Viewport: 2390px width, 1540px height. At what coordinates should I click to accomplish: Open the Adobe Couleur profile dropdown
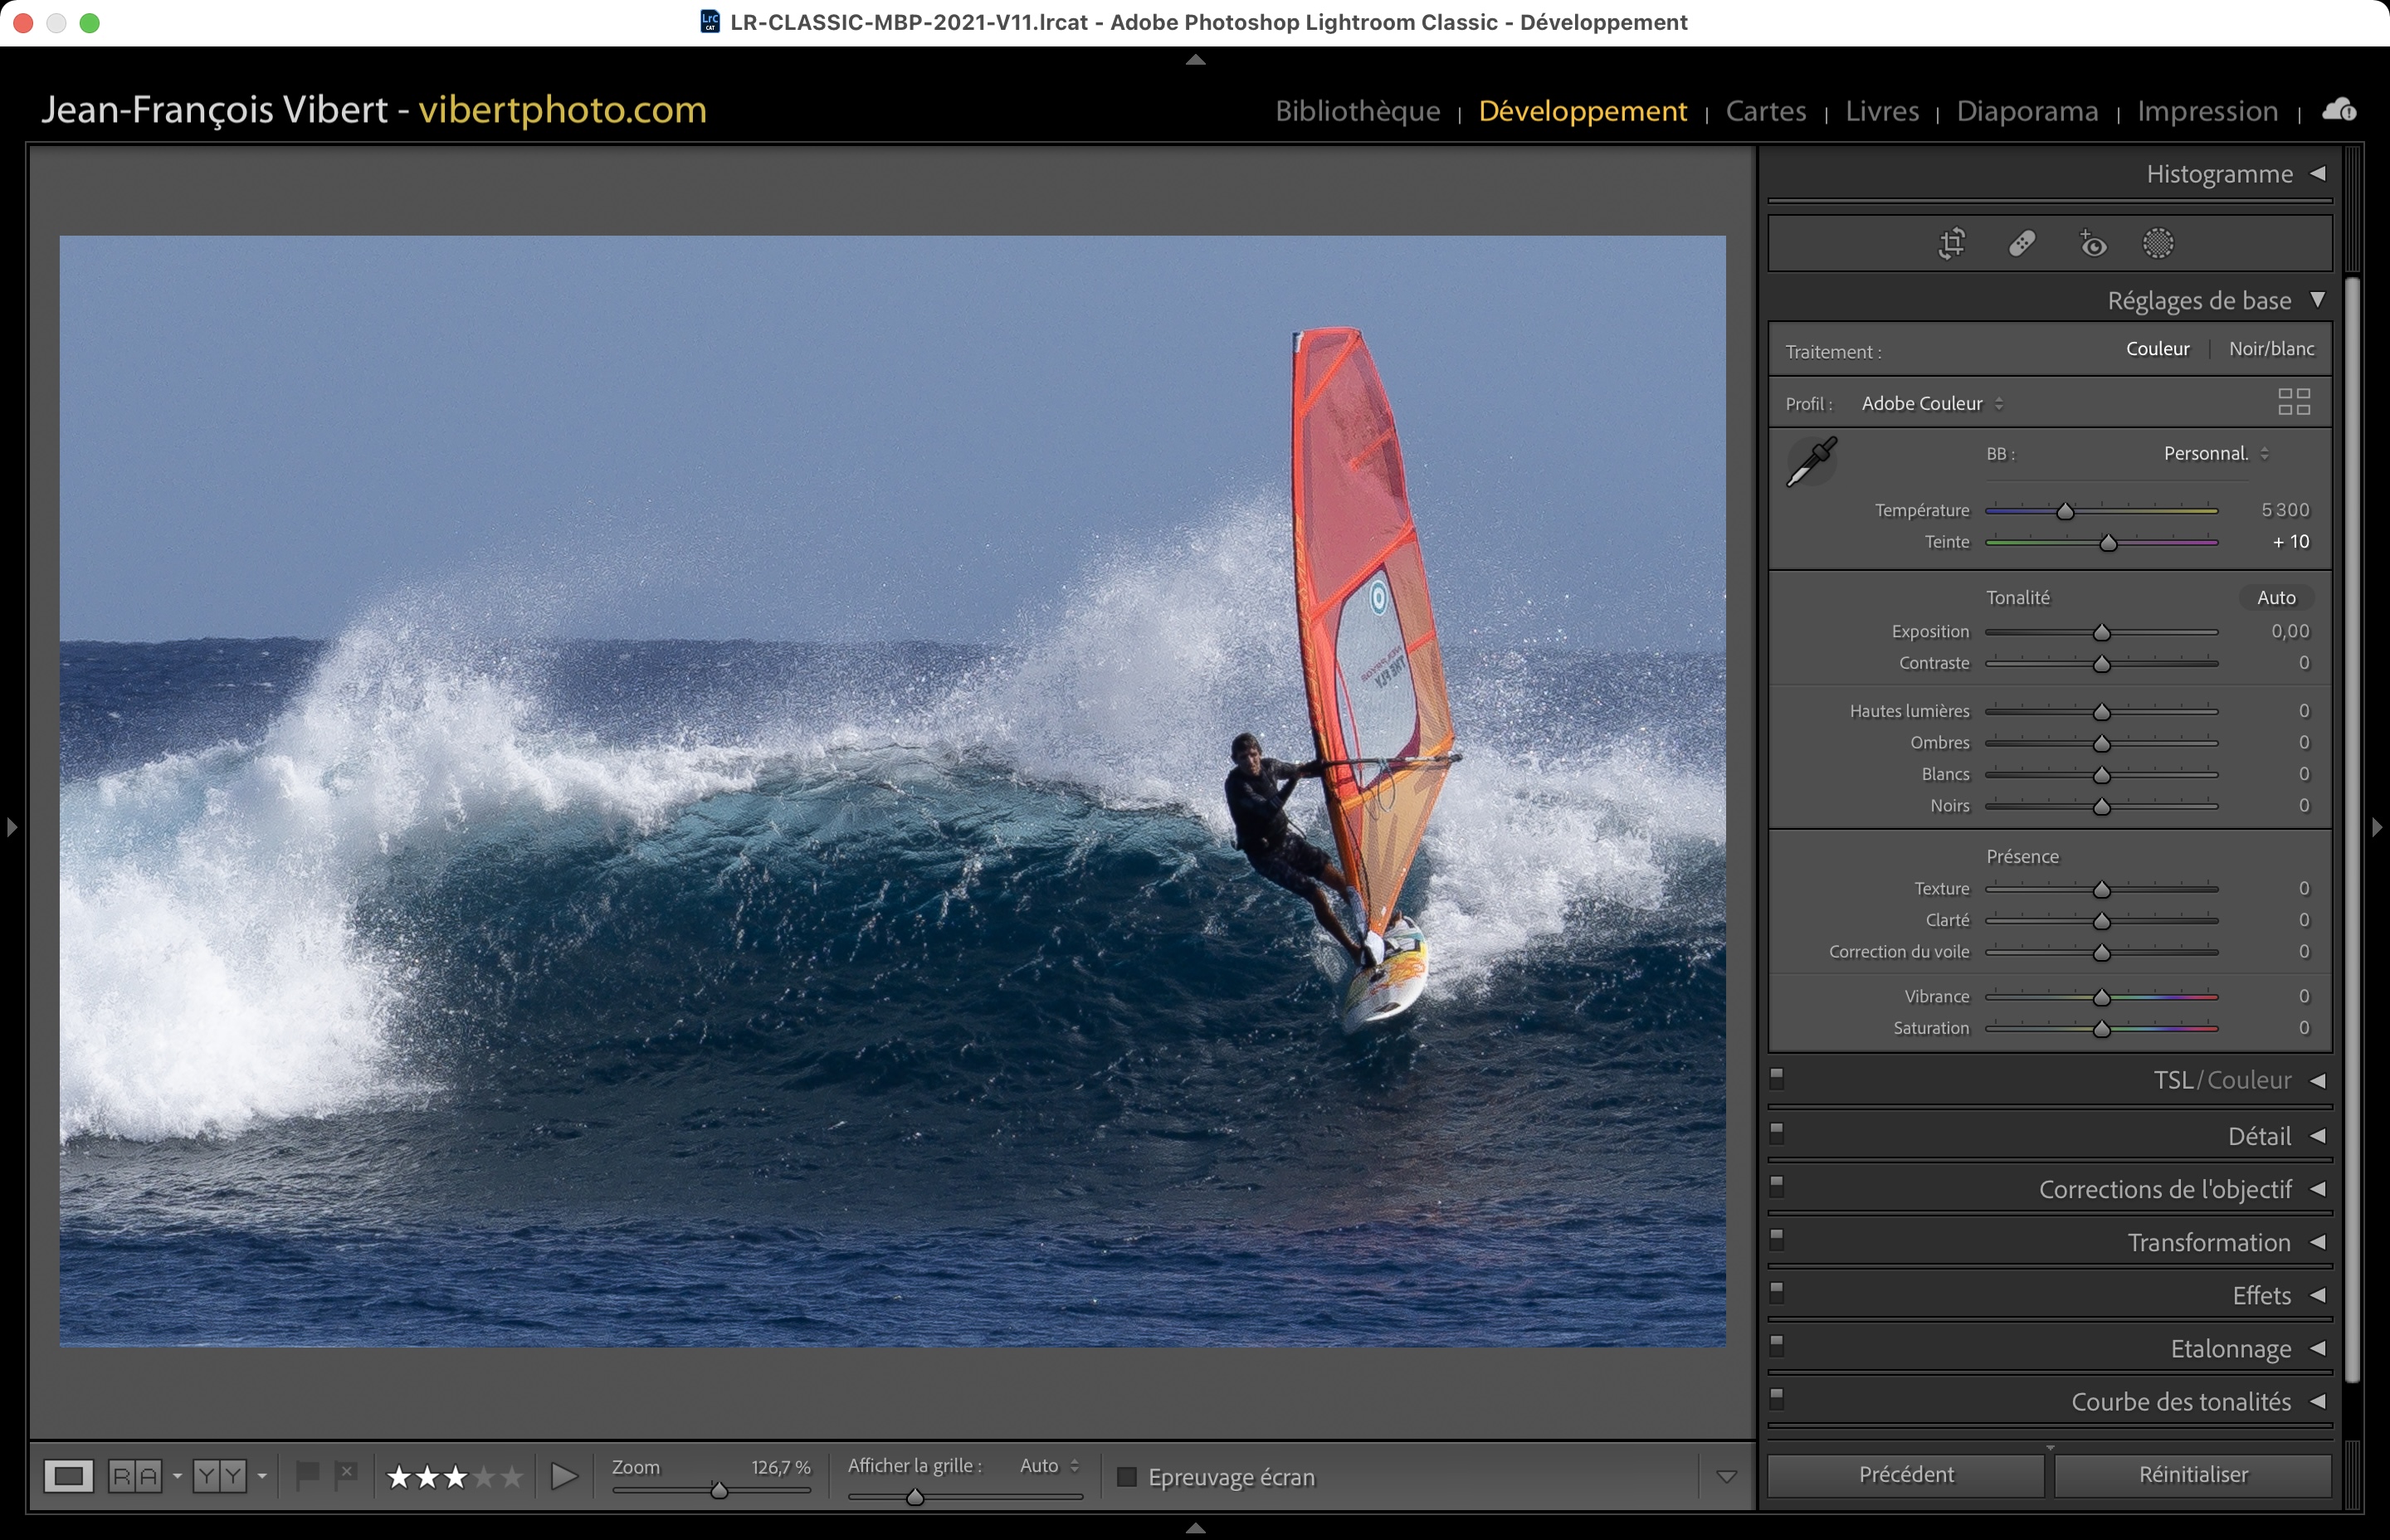[1931, 404]
